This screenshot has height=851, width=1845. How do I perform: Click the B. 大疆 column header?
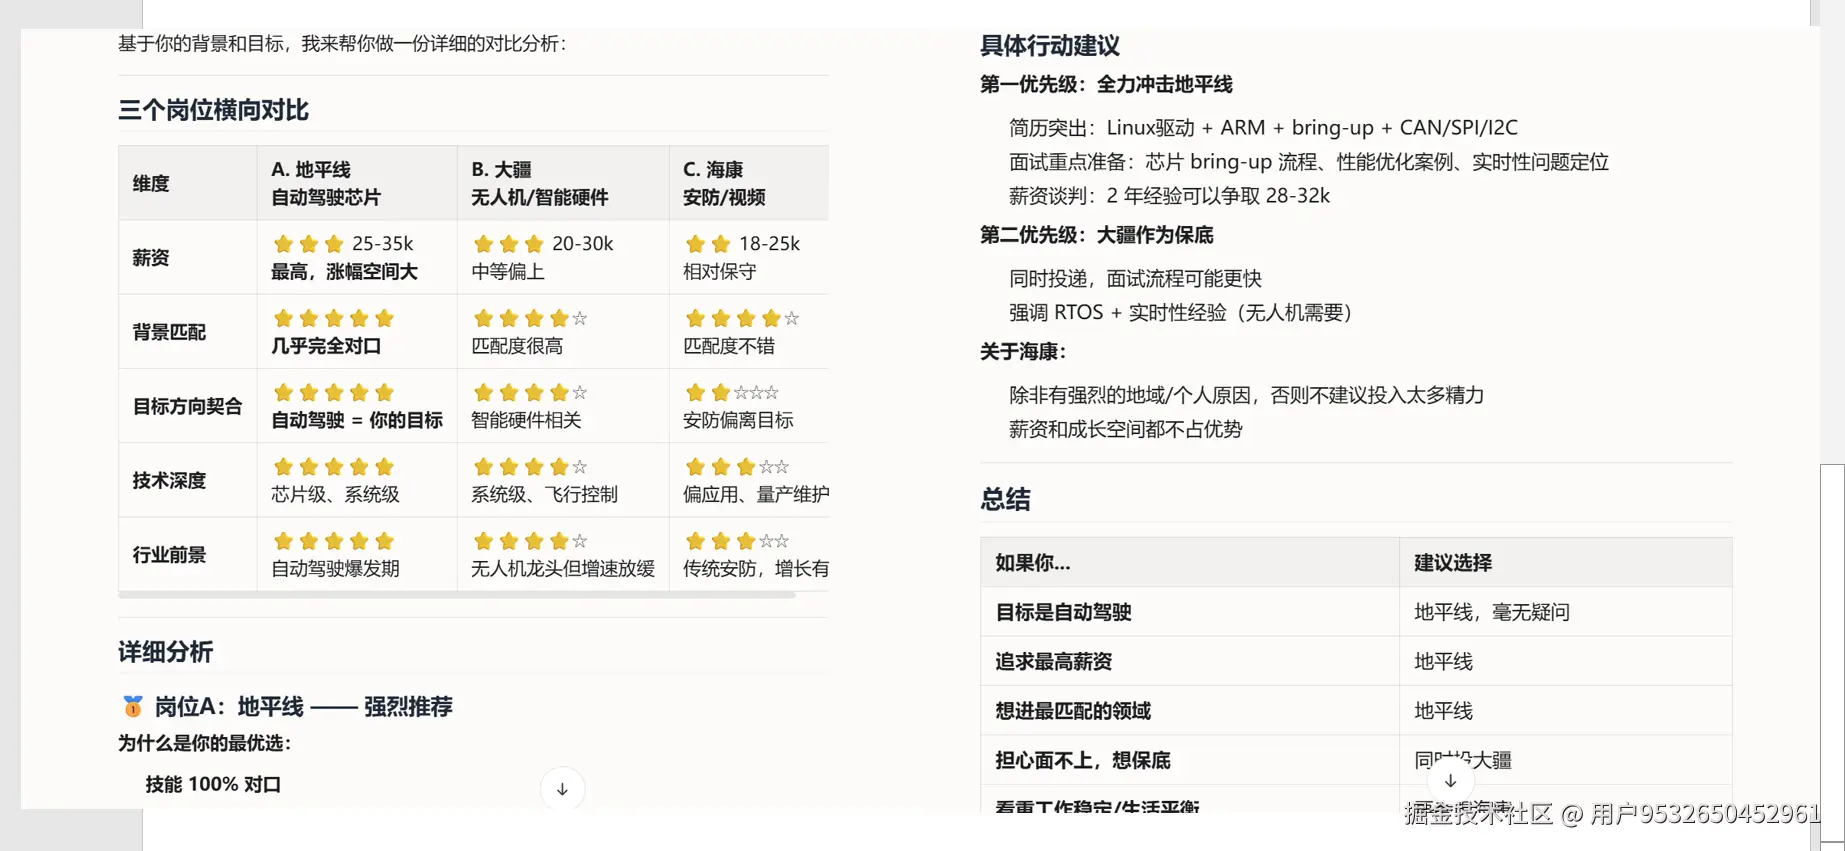pos(501,170)
